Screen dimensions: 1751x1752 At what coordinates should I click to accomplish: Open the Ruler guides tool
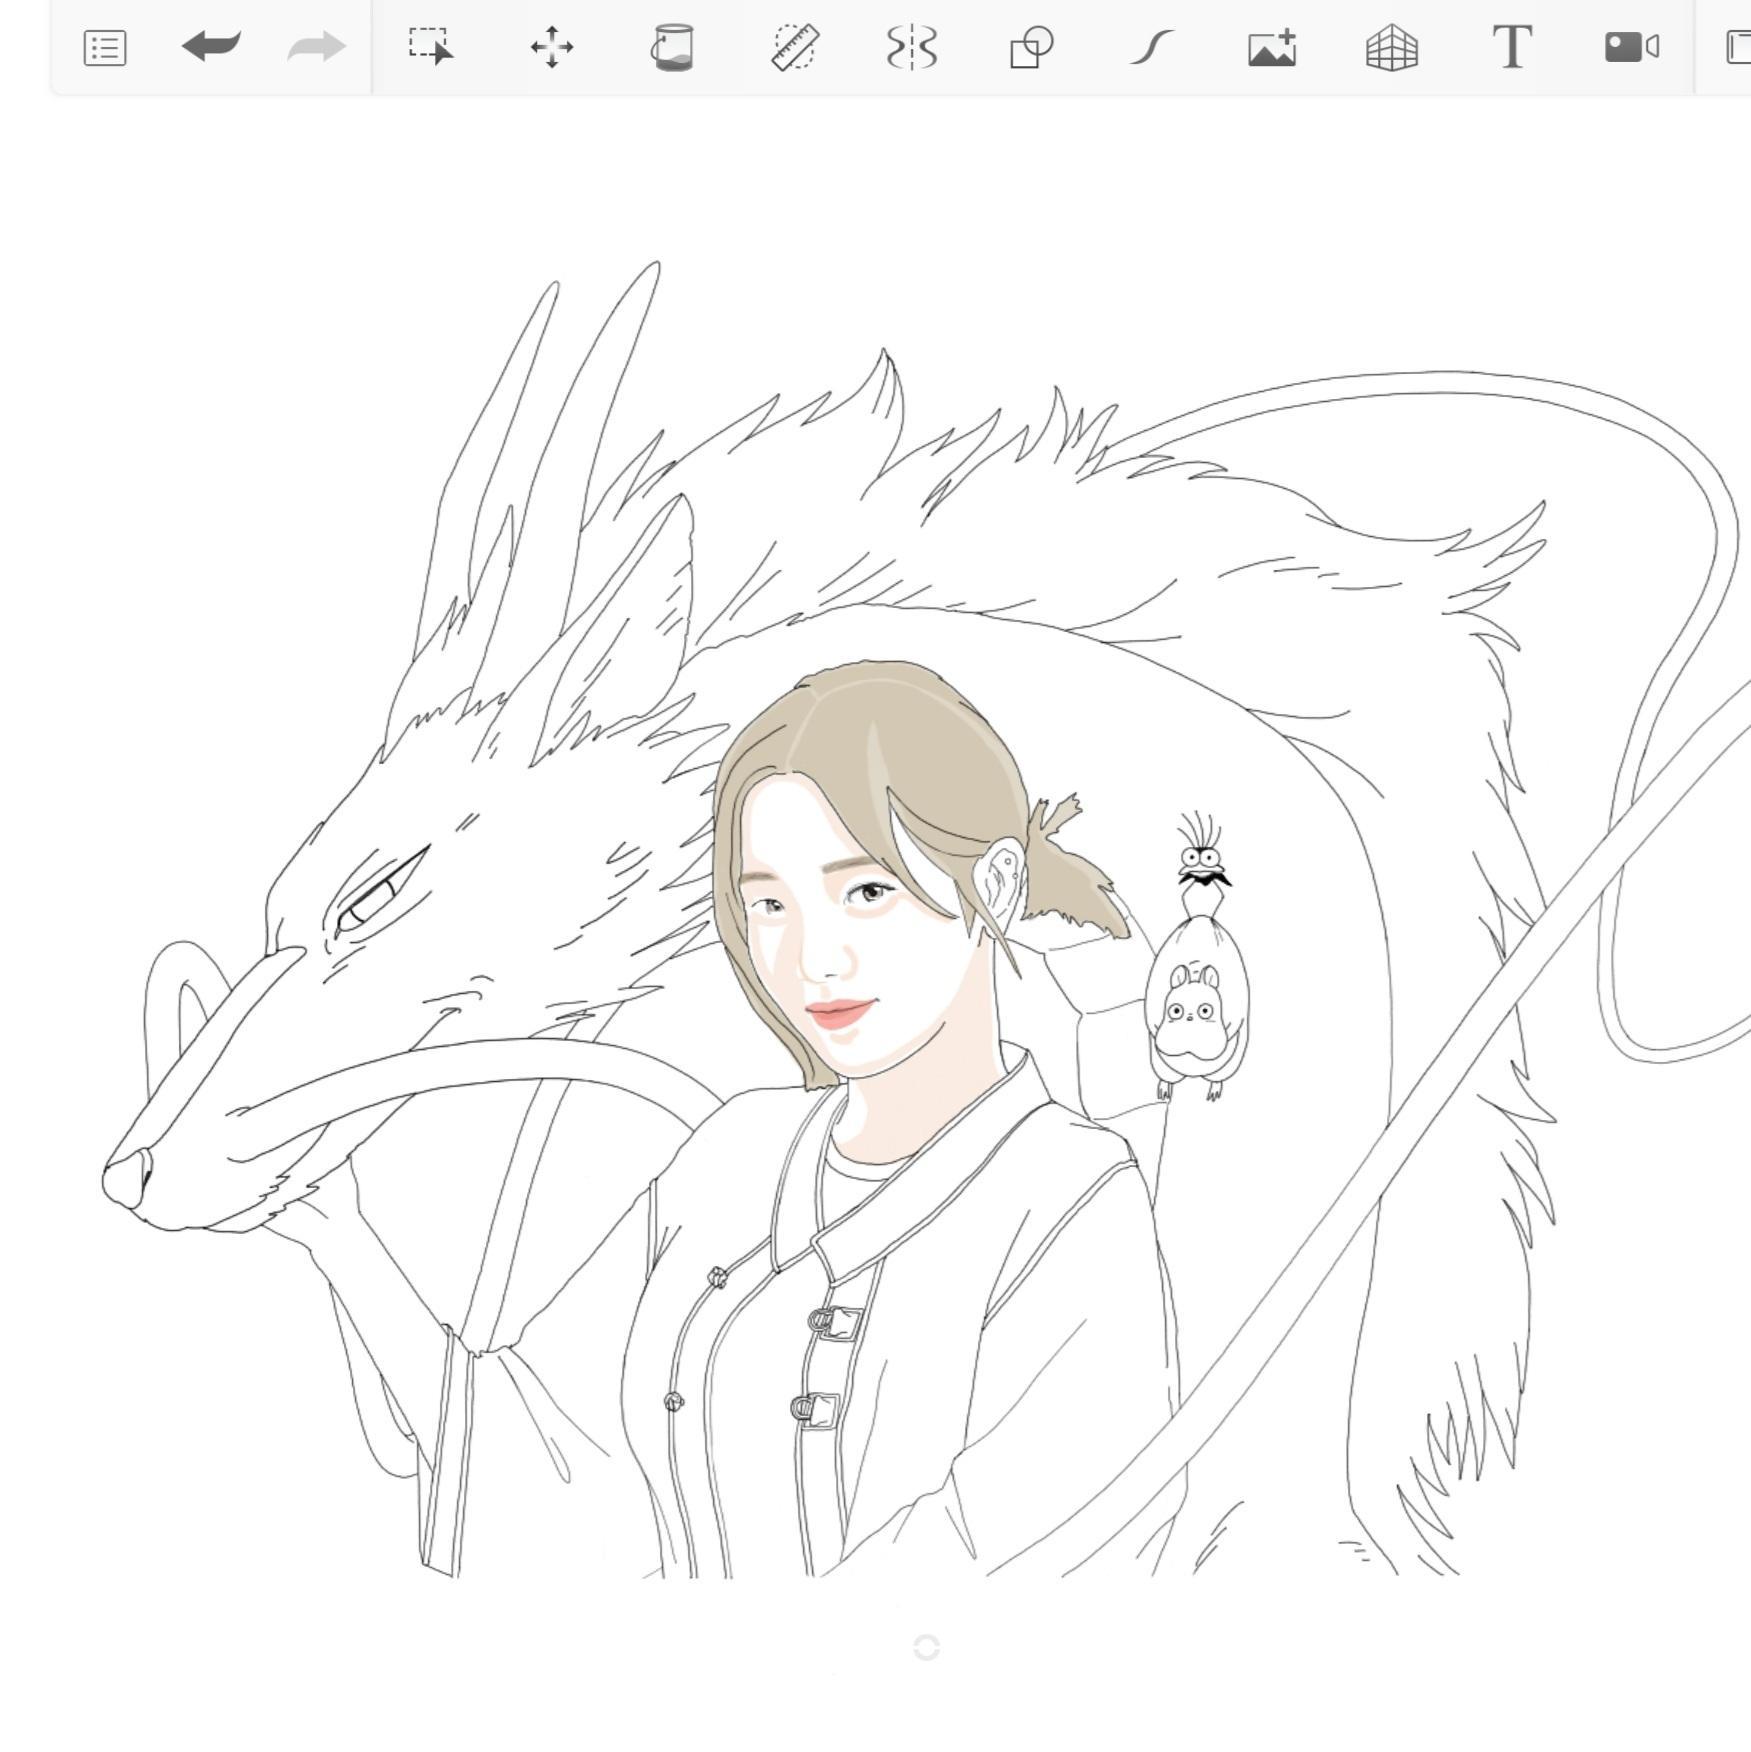pos(795,47)
